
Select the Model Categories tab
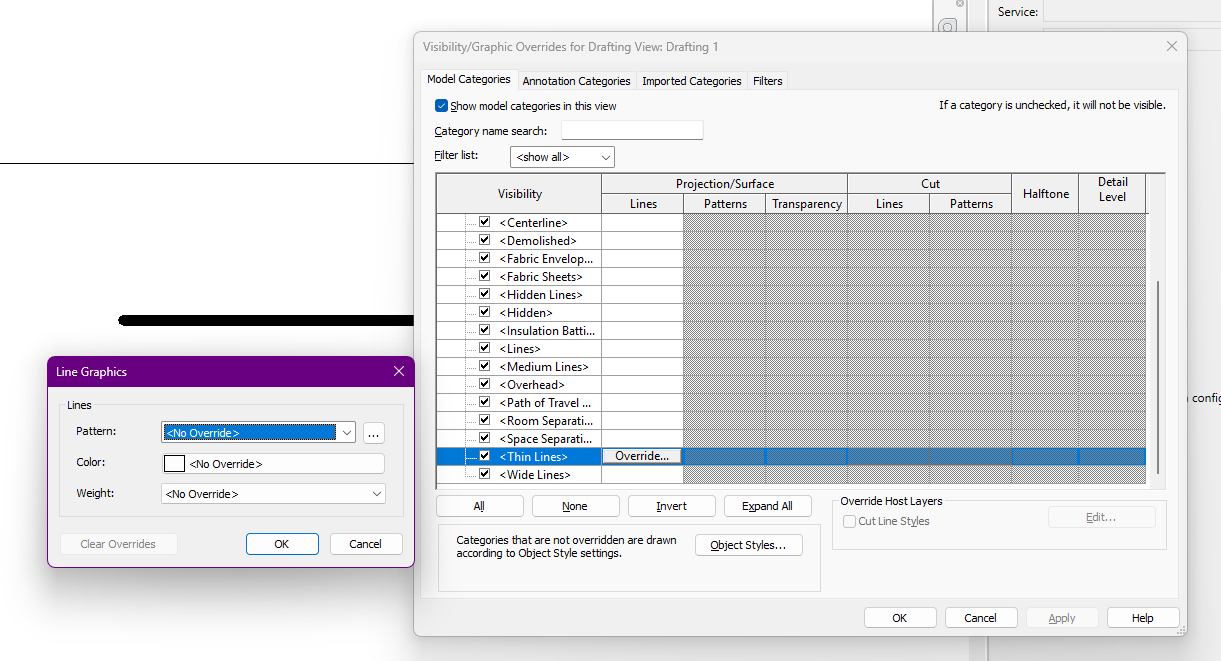click(x=469, y=79)
